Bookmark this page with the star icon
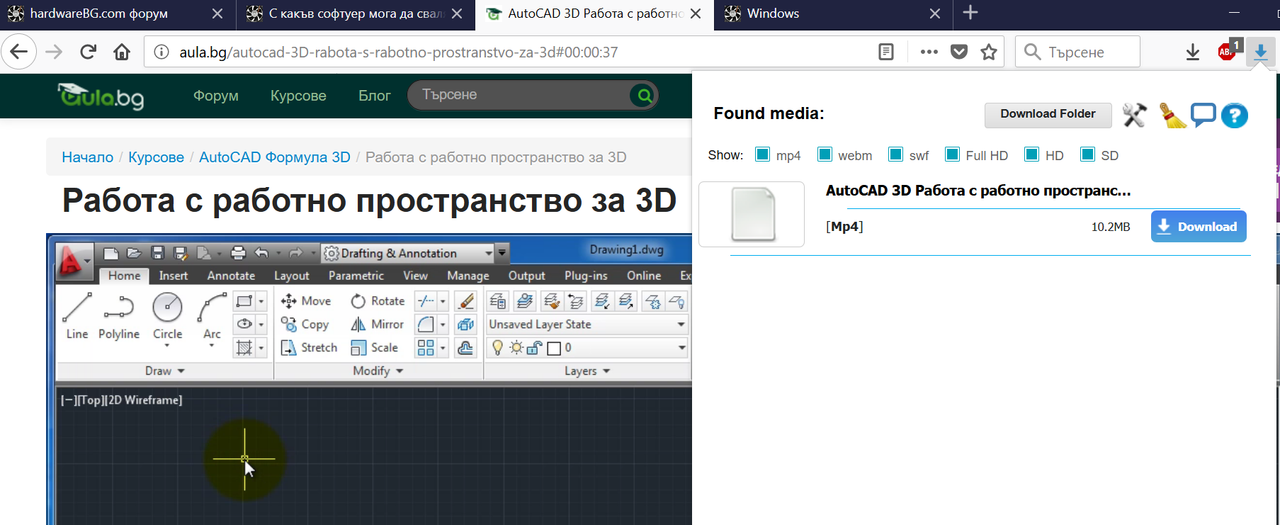Image resolution: width=1280 pixels, height=525 pixels. click(989, 52)
